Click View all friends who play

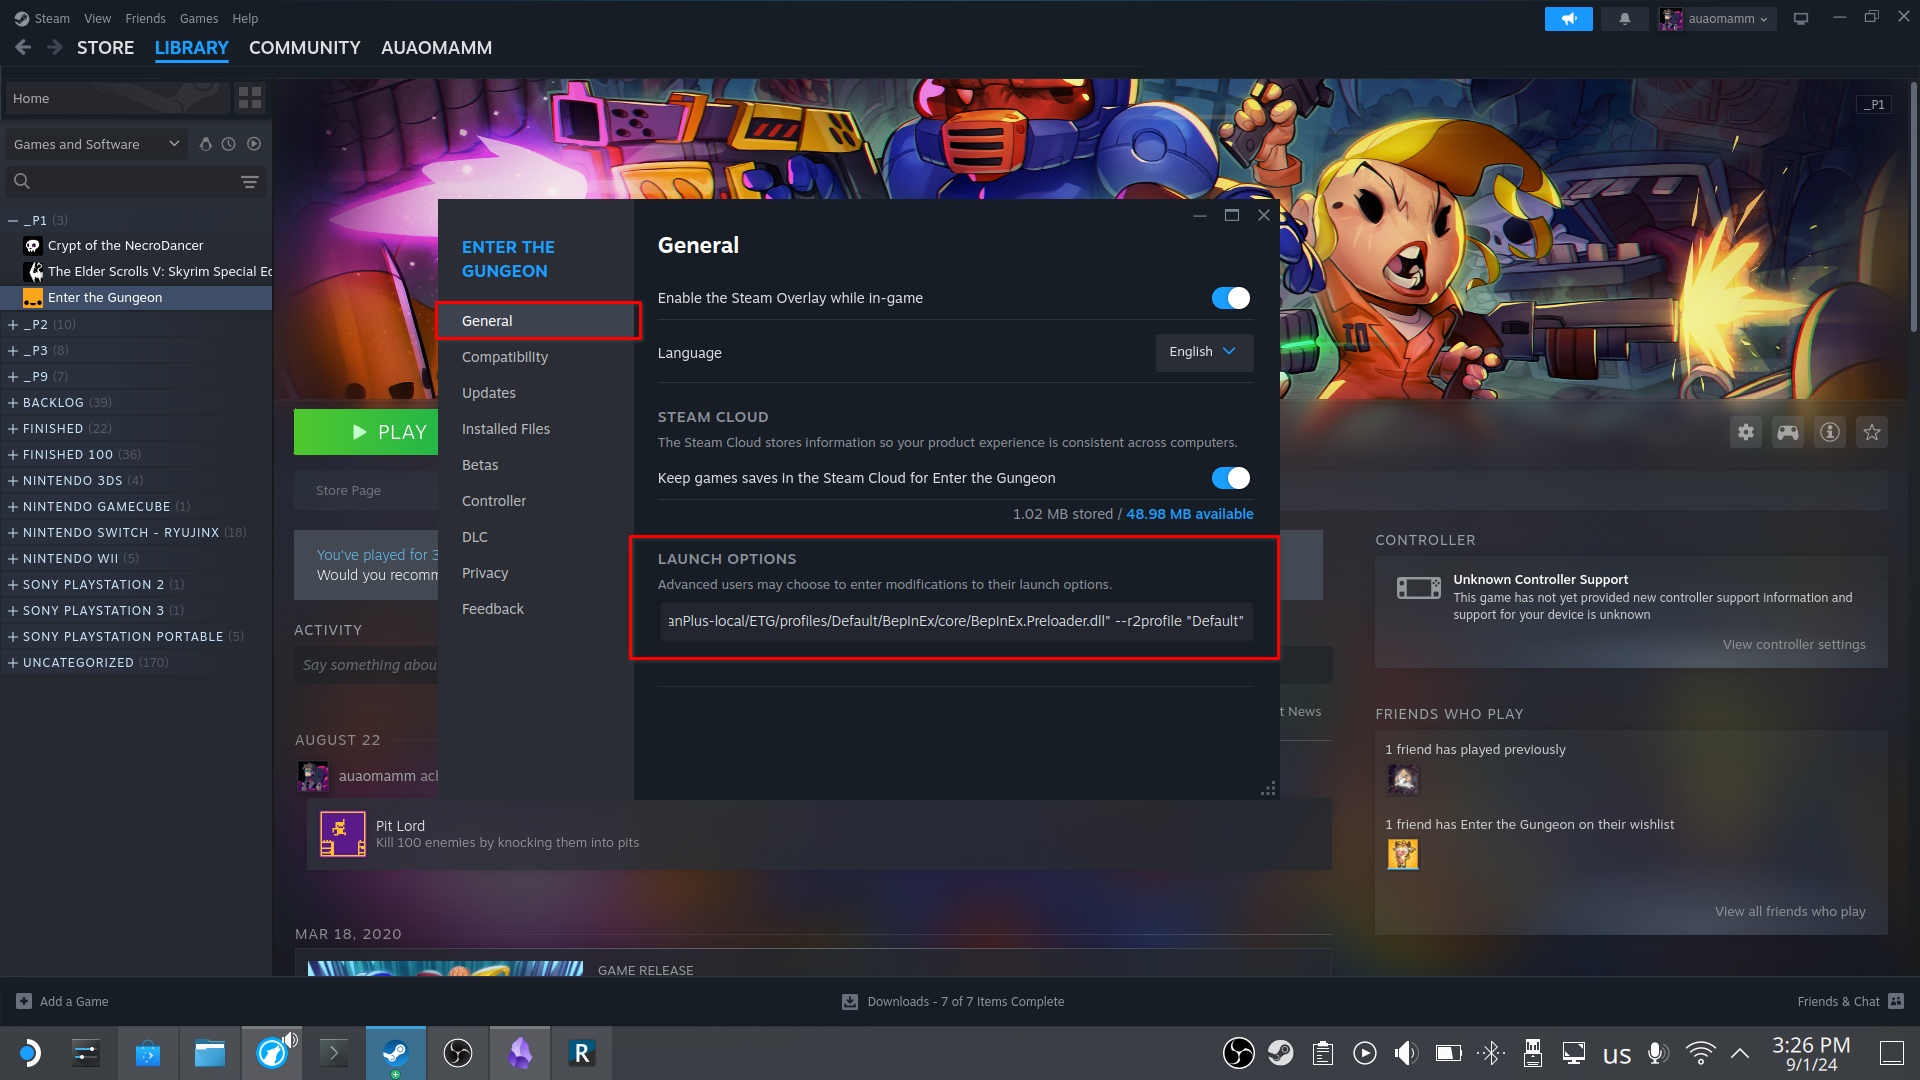point(1790,911)
